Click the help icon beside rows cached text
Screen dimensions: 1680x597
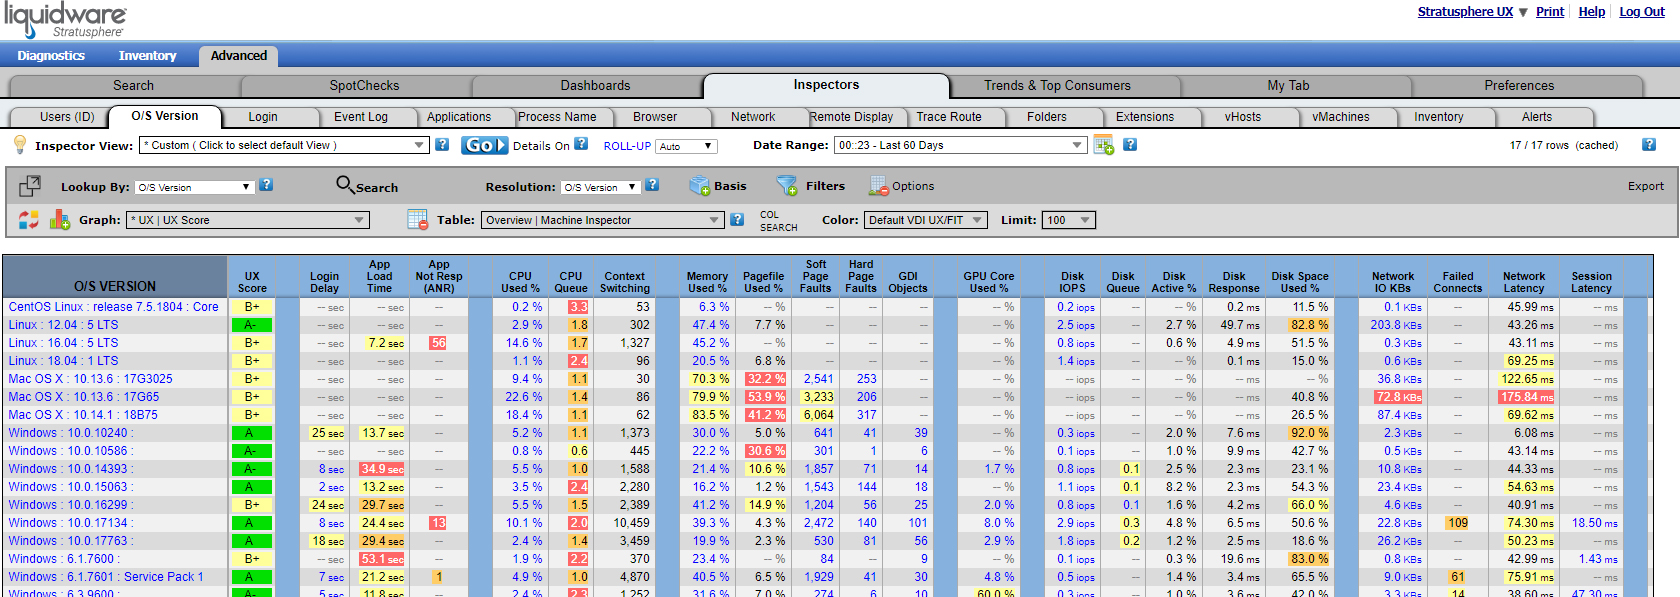tap(1649, 144)
